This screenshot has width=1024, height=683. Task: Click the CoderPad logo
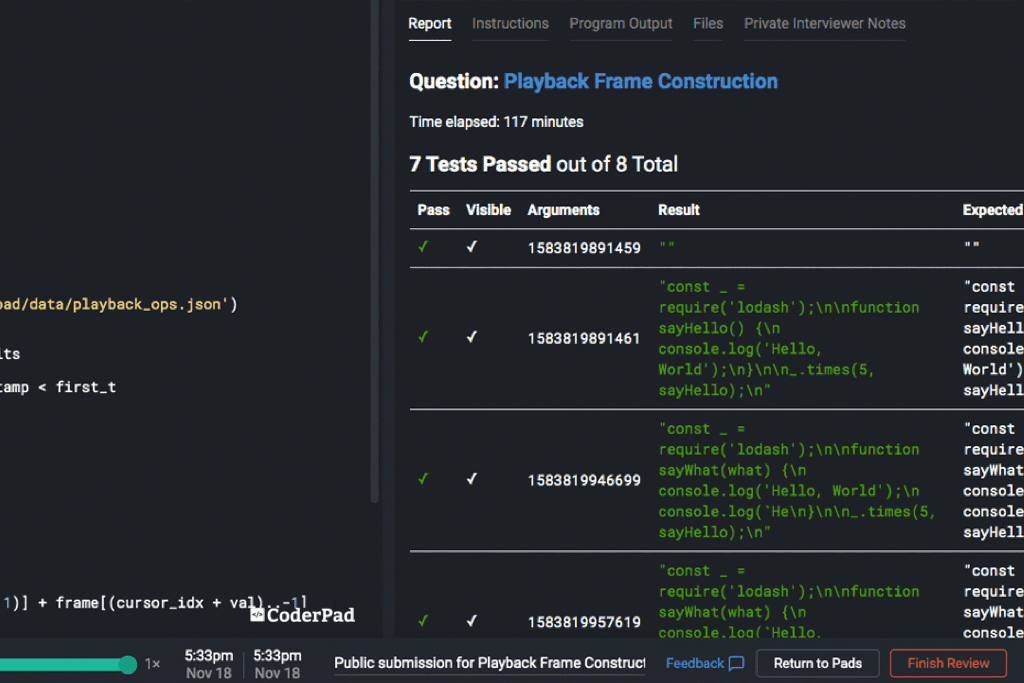coord(302,615)
